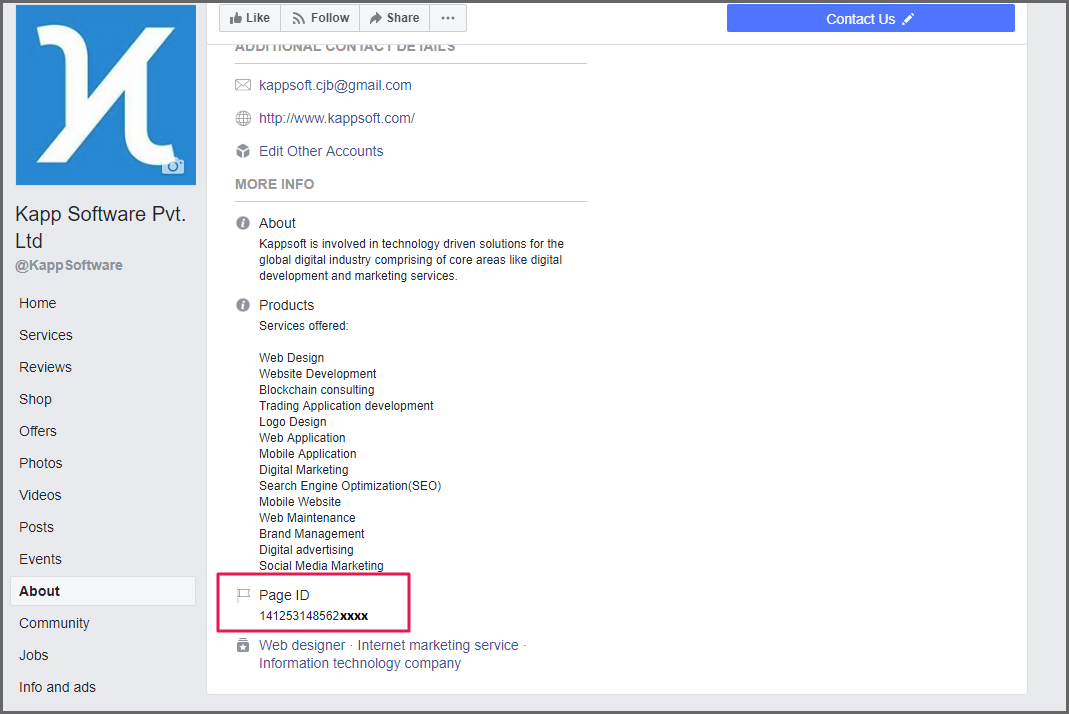Open Info and ads in sidebar

[57, 687]
